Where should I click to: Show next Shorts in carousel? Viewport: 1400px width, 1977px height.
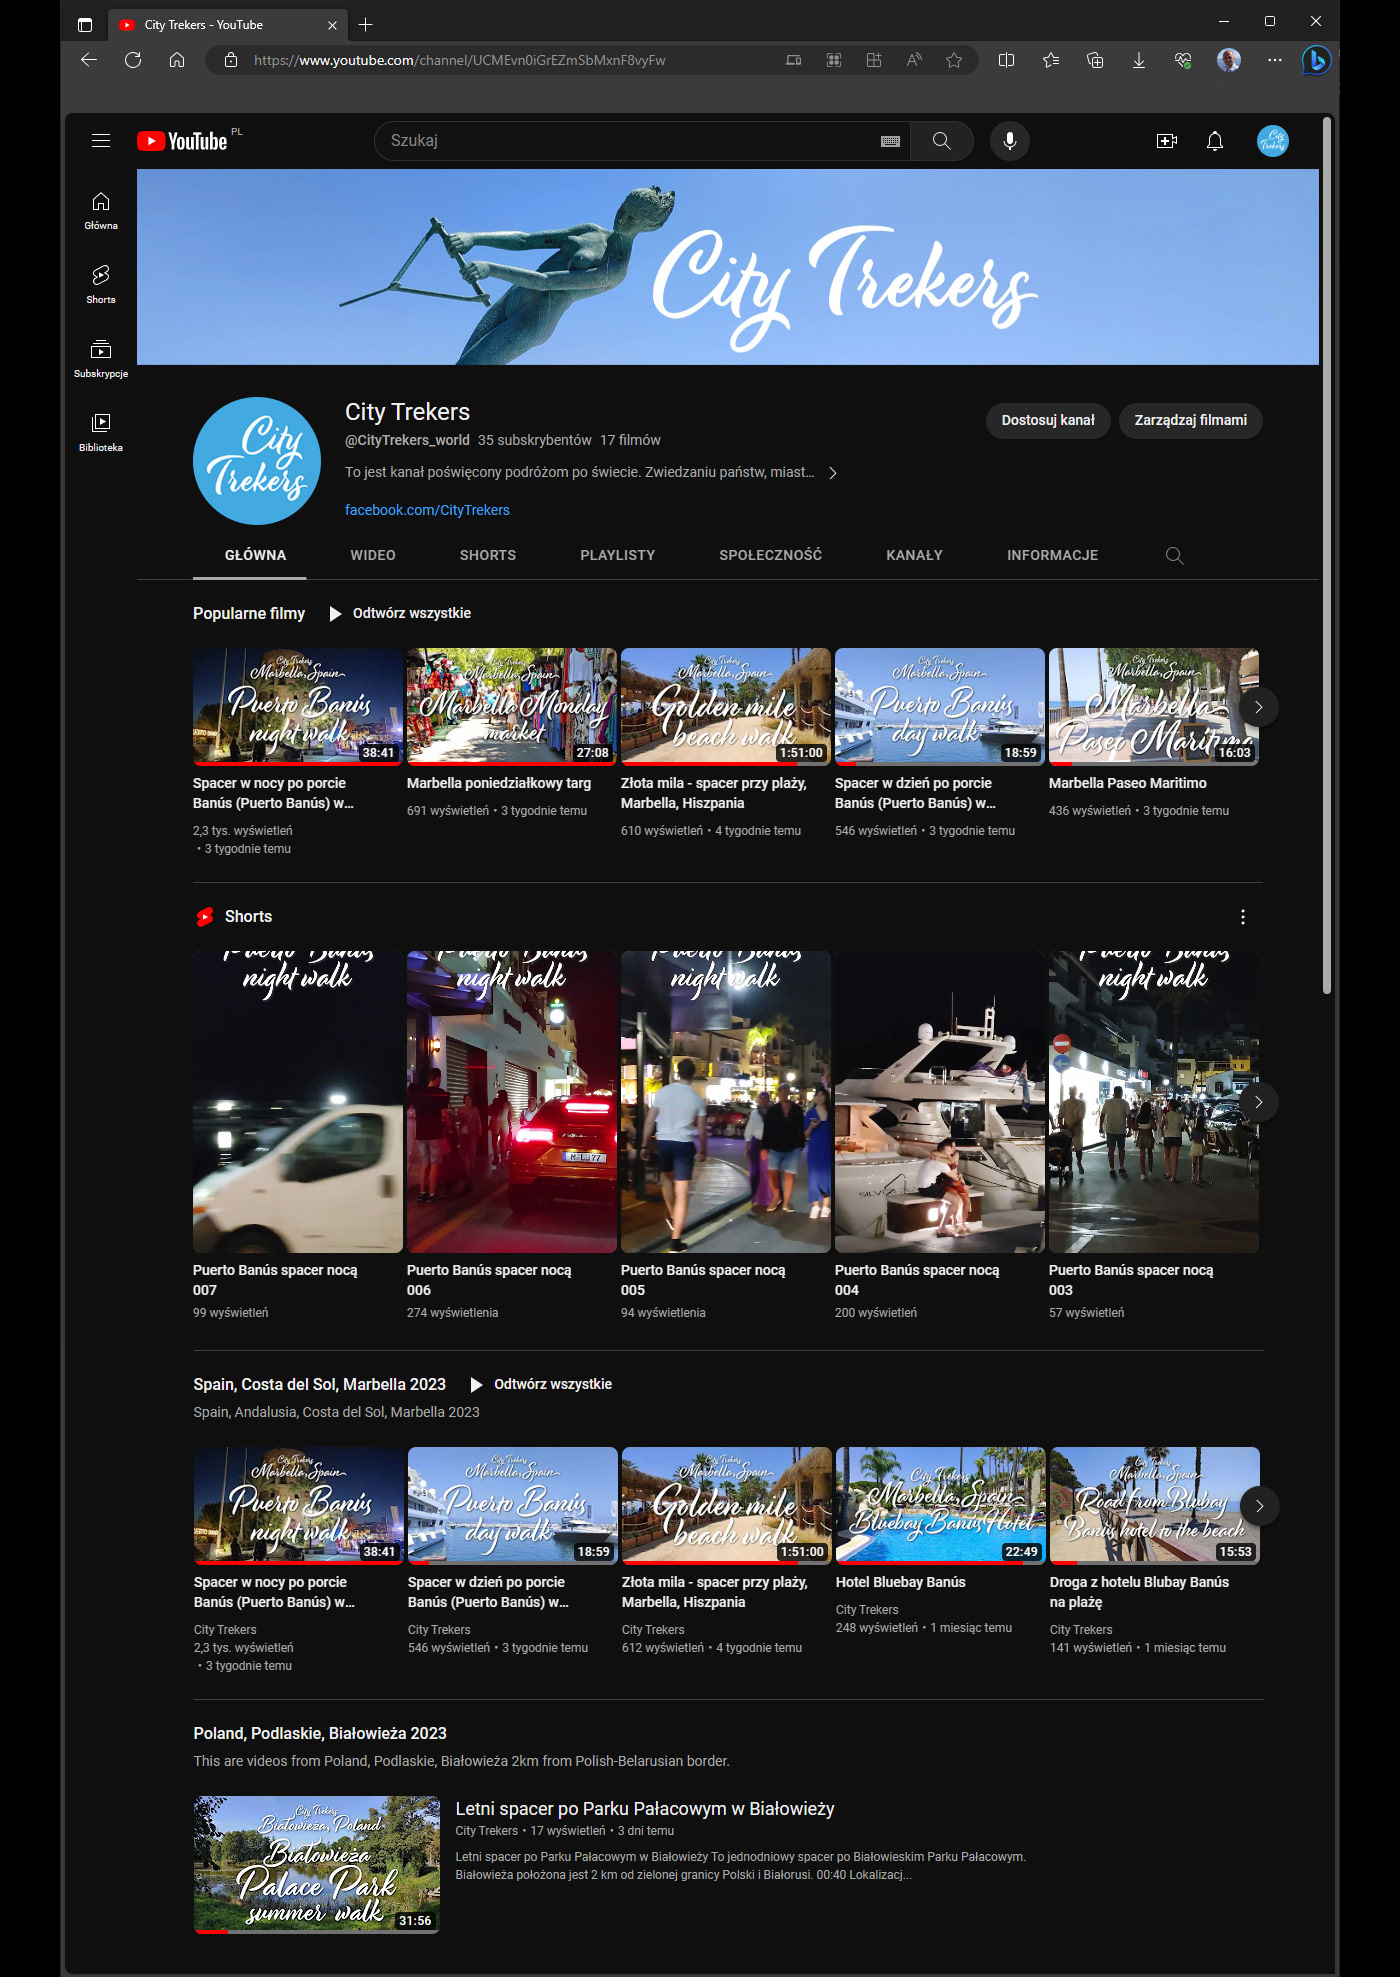(x=1259, y=1102)
